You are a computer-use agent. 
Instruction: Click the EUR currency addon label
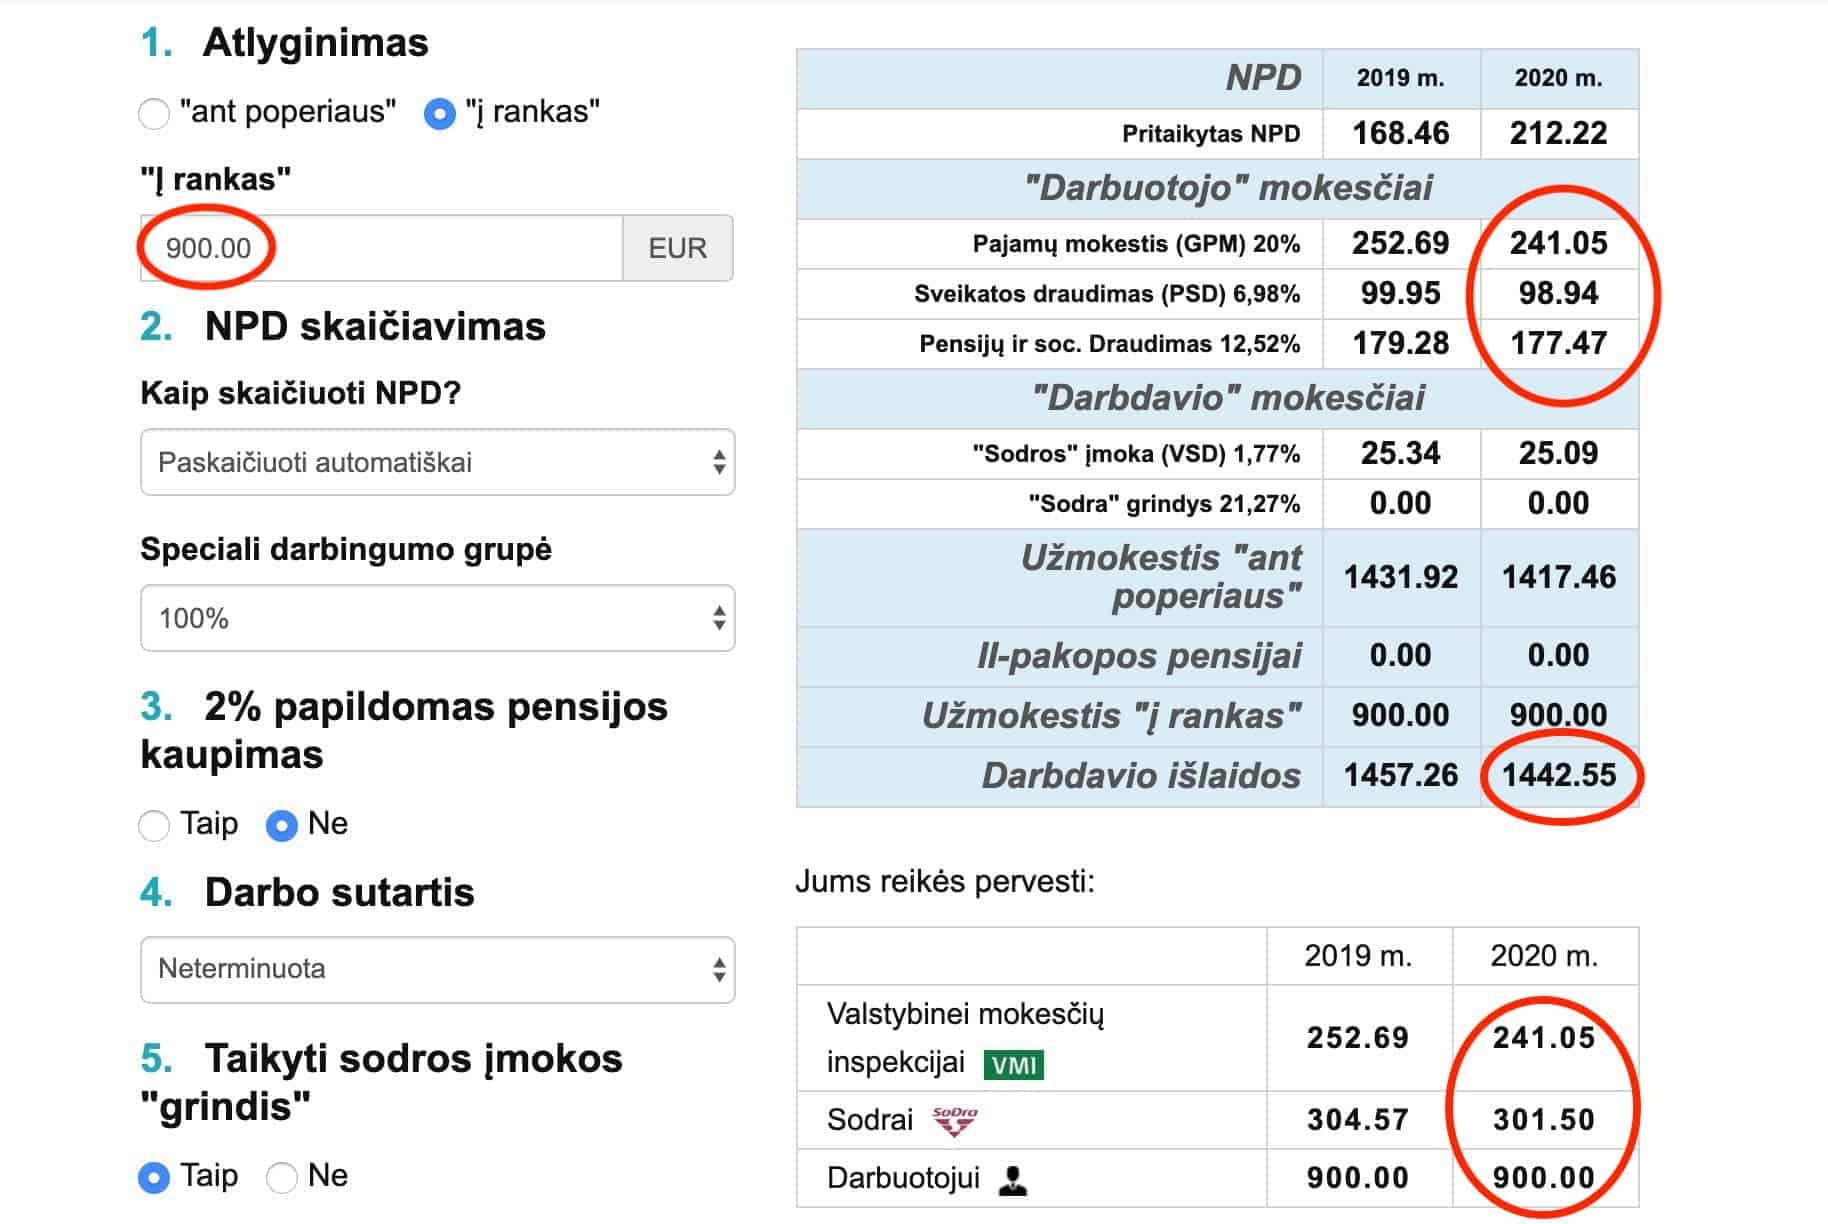pyautogui.click(x=677, y=248)
